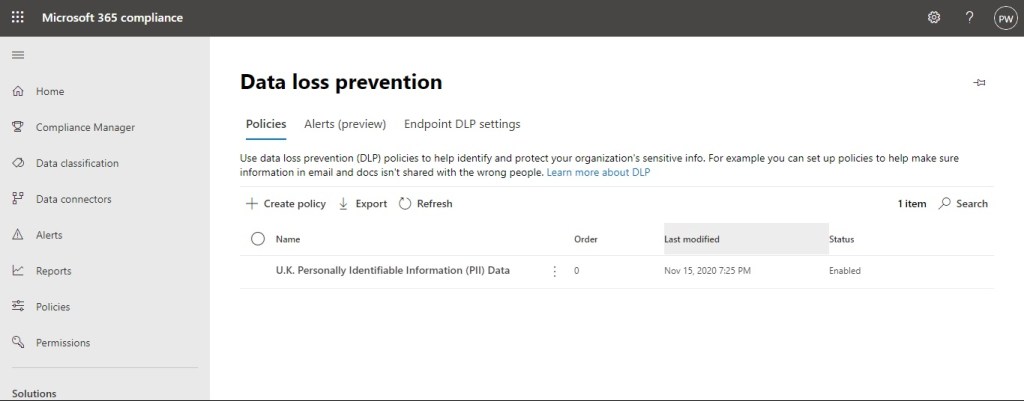The width and height of the screenshot is (1024, 401).
Task: Open Compliance Manager trophy icon
Action: pos(18,127)
